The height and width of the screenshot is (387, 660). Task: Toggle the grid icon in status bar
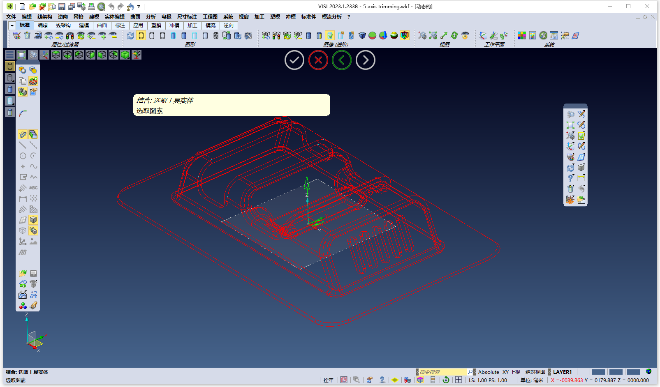[x=458, y=380]
